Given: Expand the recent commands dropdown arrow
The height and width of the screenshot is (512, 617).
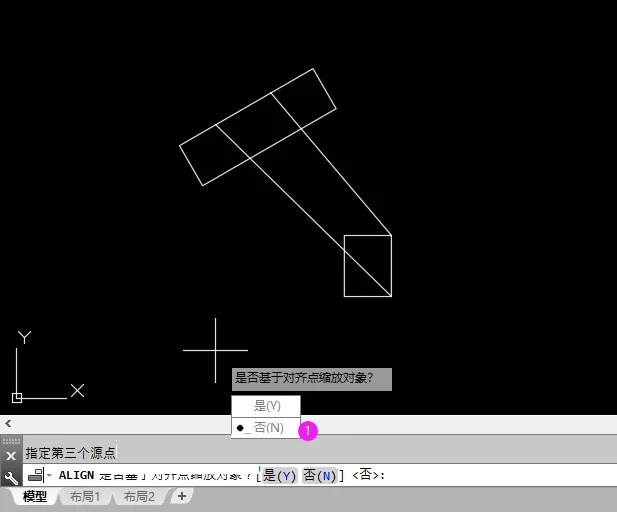Looking at the screenshot, I should click(49, 475).
